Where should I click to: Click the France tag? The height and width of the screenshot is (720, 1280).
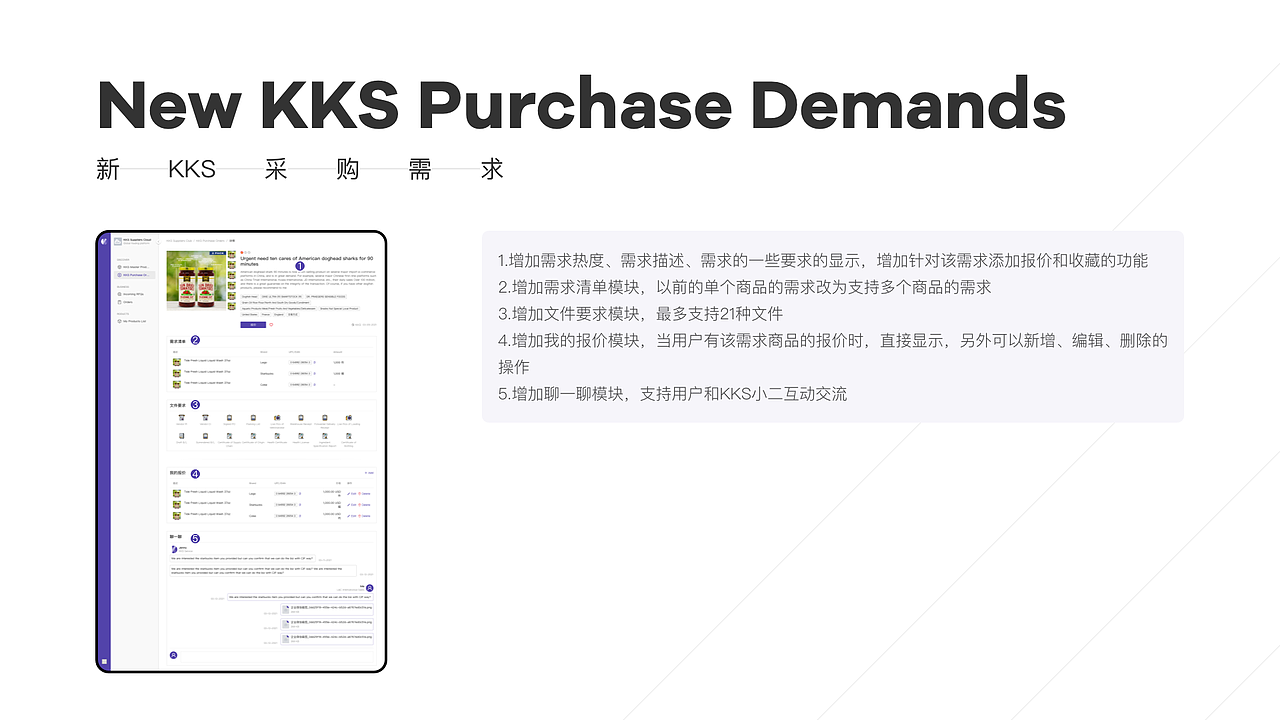pos(266,314)
